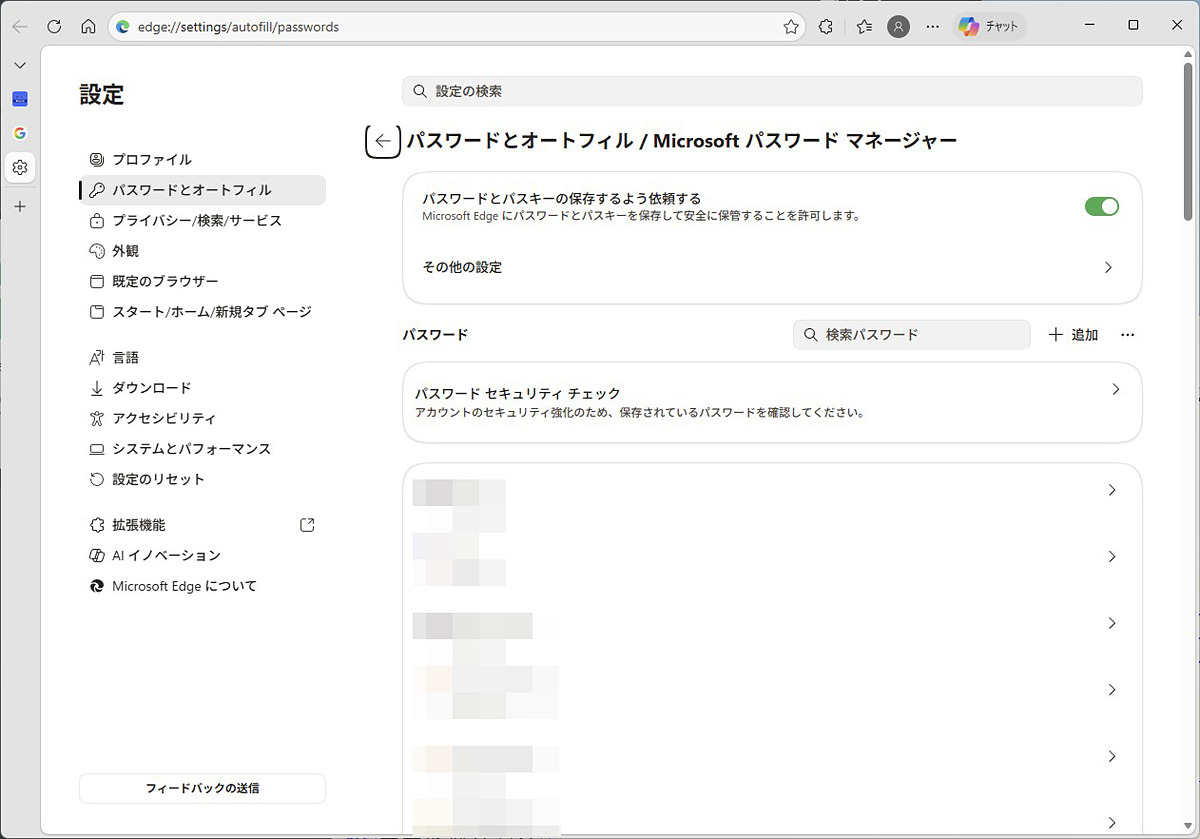This screenshot has height=839, width=1200.
Task: Open 言語 settings
Action: coord(202,357)
